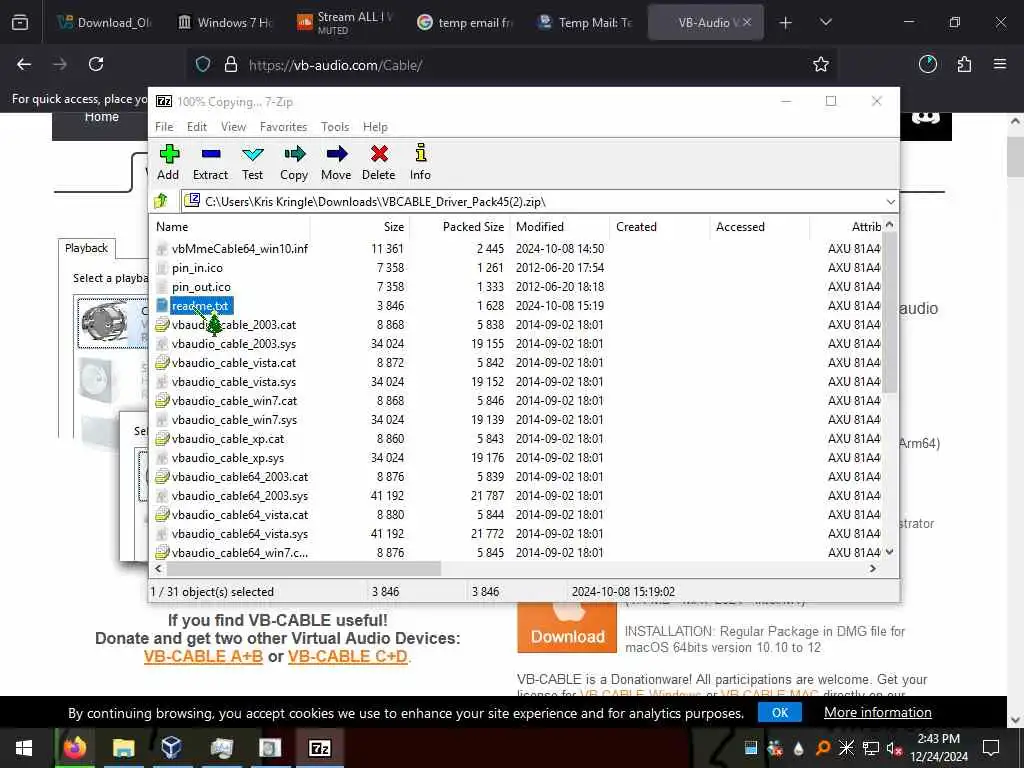Click the scroll-down arrow in the file list
Viewport: 1024px width, 768px height.
(x=889, y=552)
